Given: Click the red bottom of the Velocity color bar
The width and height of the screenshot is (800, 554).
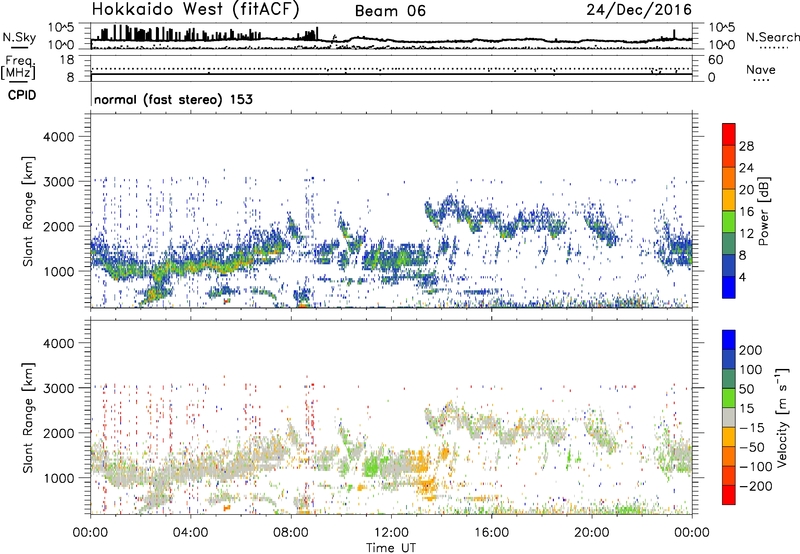Looking at the screenshot, I should click(729, 495).
